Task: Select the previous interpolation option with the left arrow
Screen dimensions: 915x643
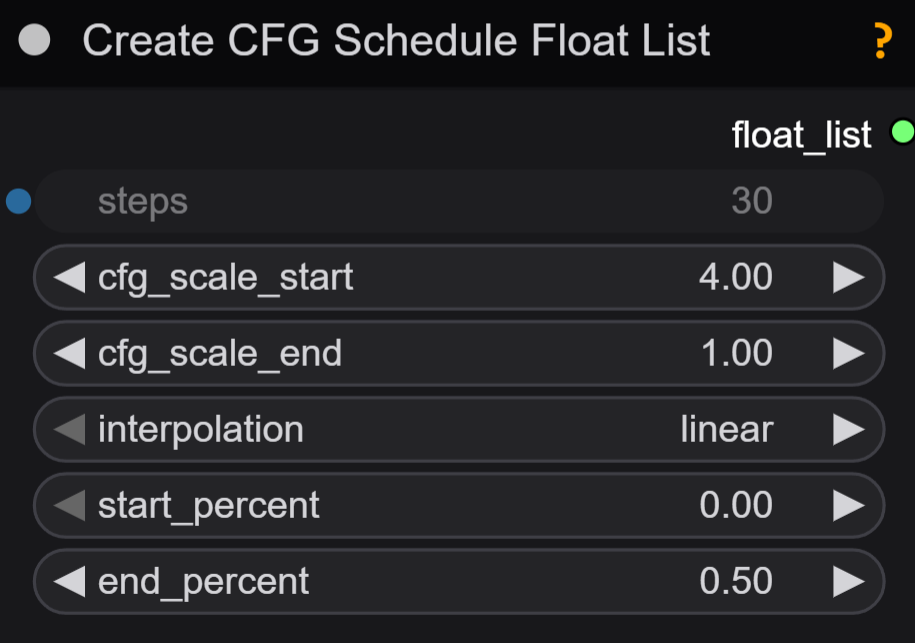Action: click(x=69, y=429)
